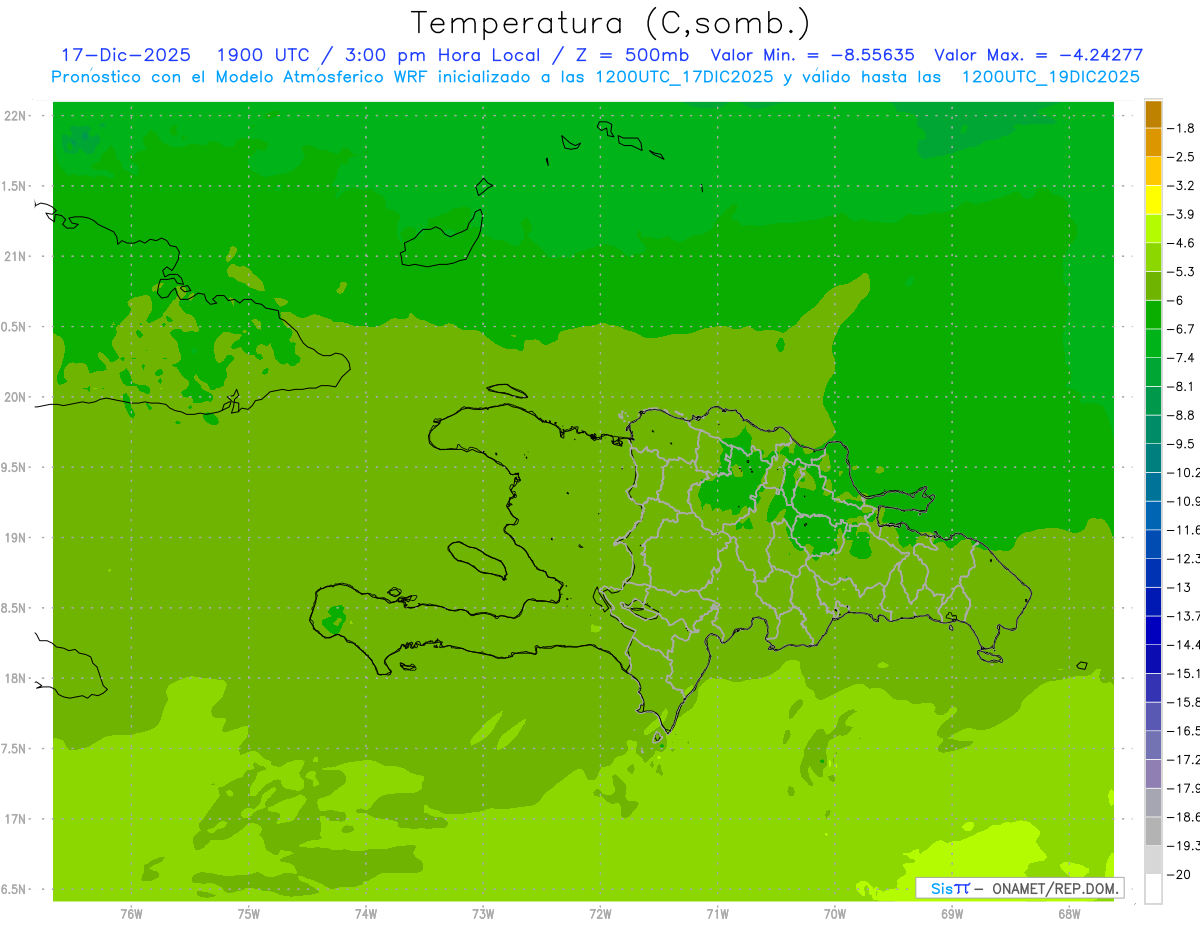This screenshot has width=1200, height=927.
Task: Click the "21N" latitude label
Action: pyautogui.click(x=15, y=256)
